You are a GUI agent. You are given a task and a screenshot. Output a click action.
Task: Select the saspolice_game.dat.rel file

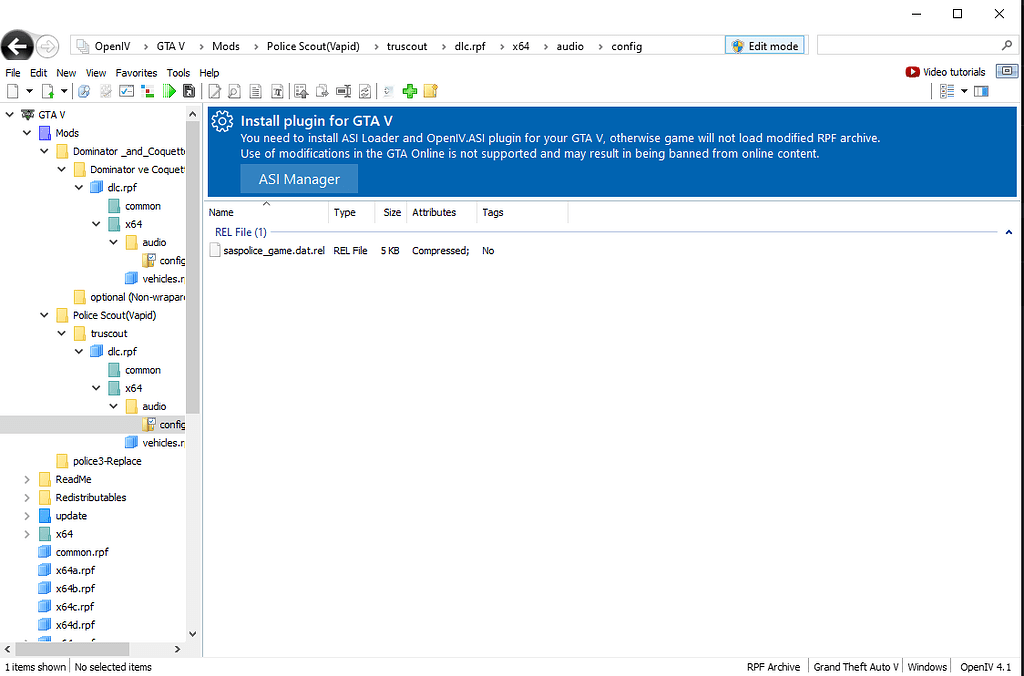[273, 251]
